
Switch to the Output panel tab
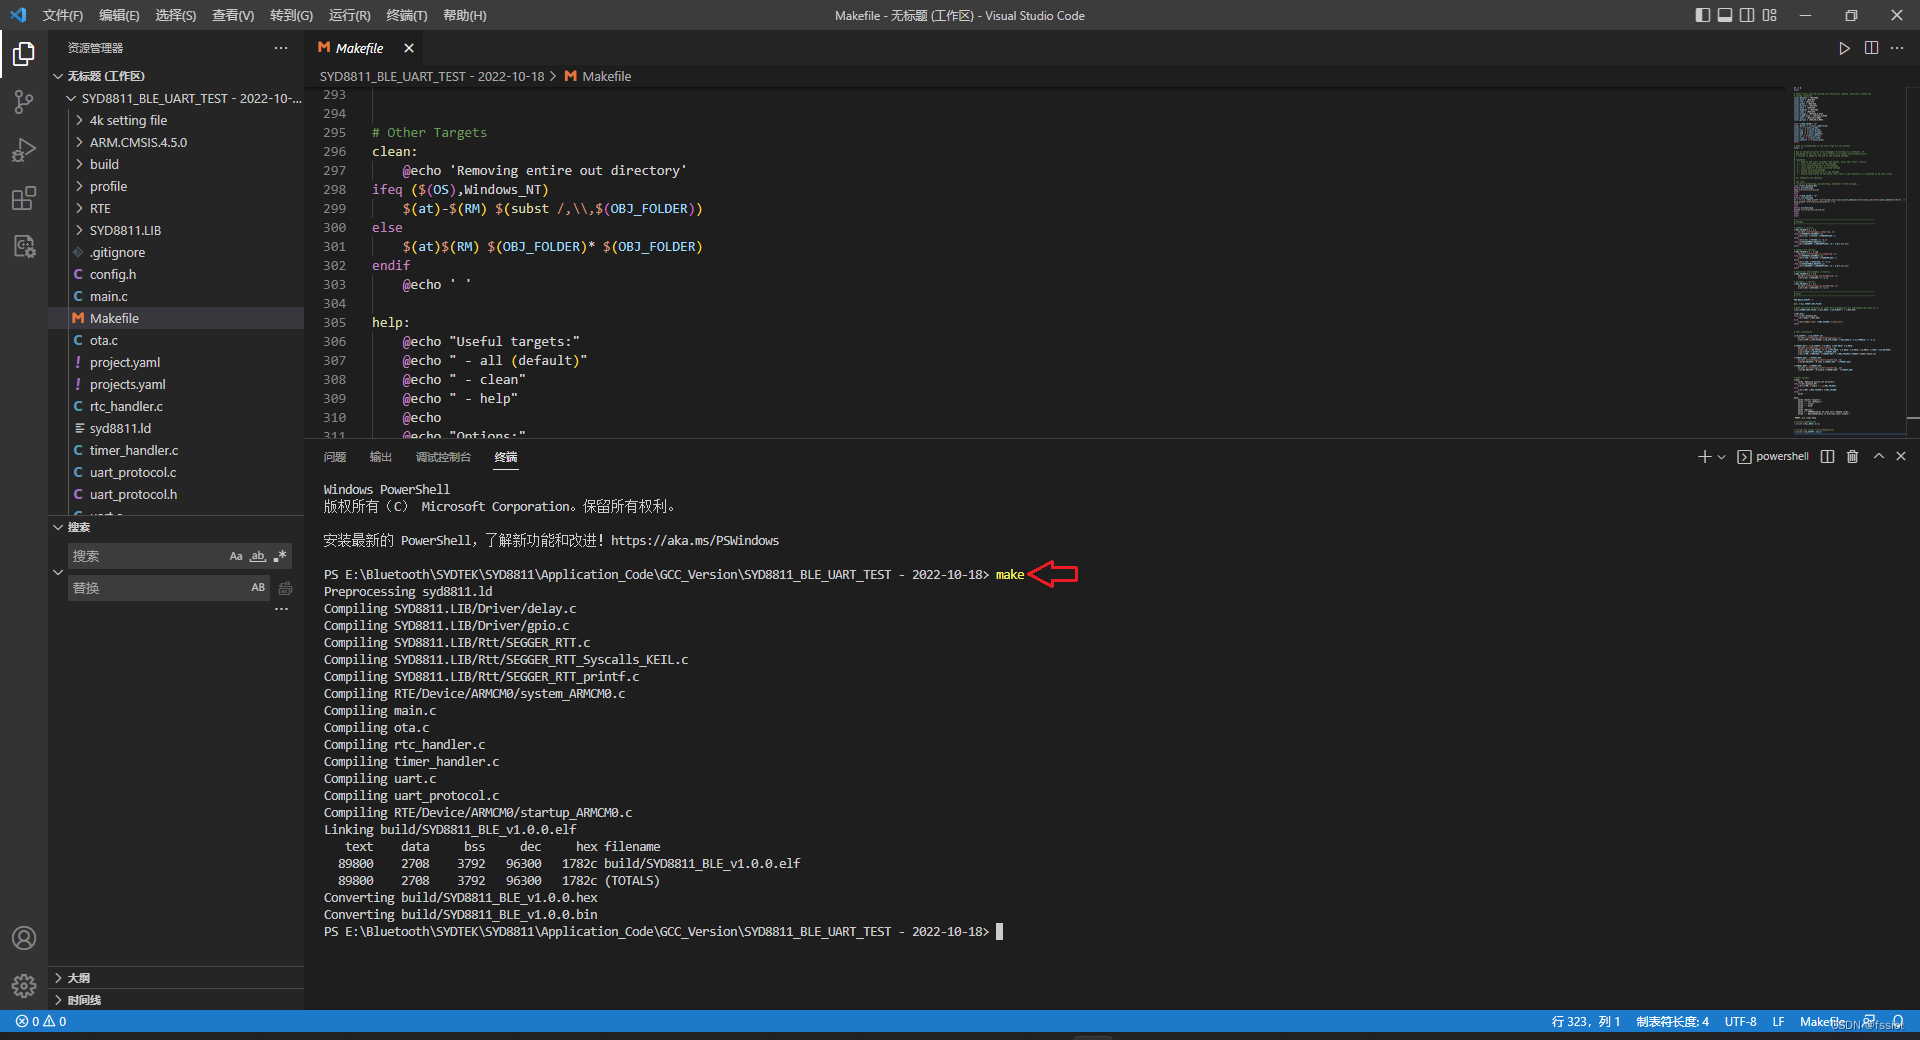coord(381,457)
